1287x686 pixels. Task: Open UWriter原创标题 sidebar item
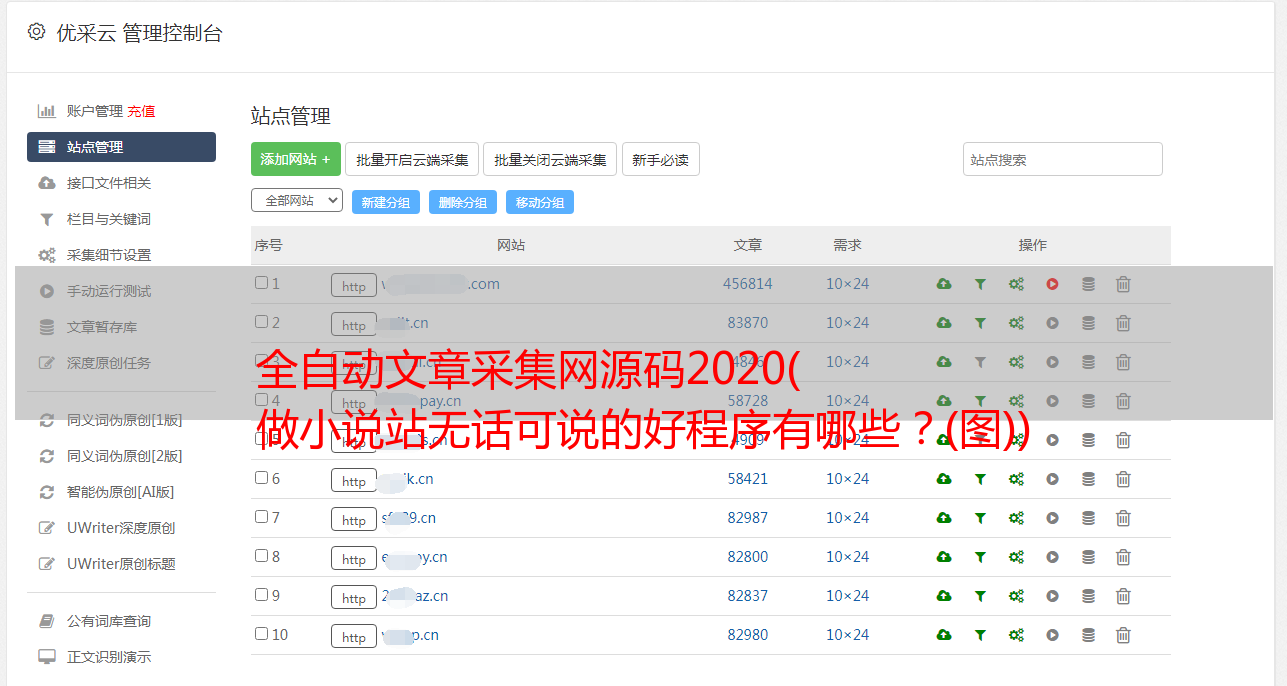click(x=121, y=564)
